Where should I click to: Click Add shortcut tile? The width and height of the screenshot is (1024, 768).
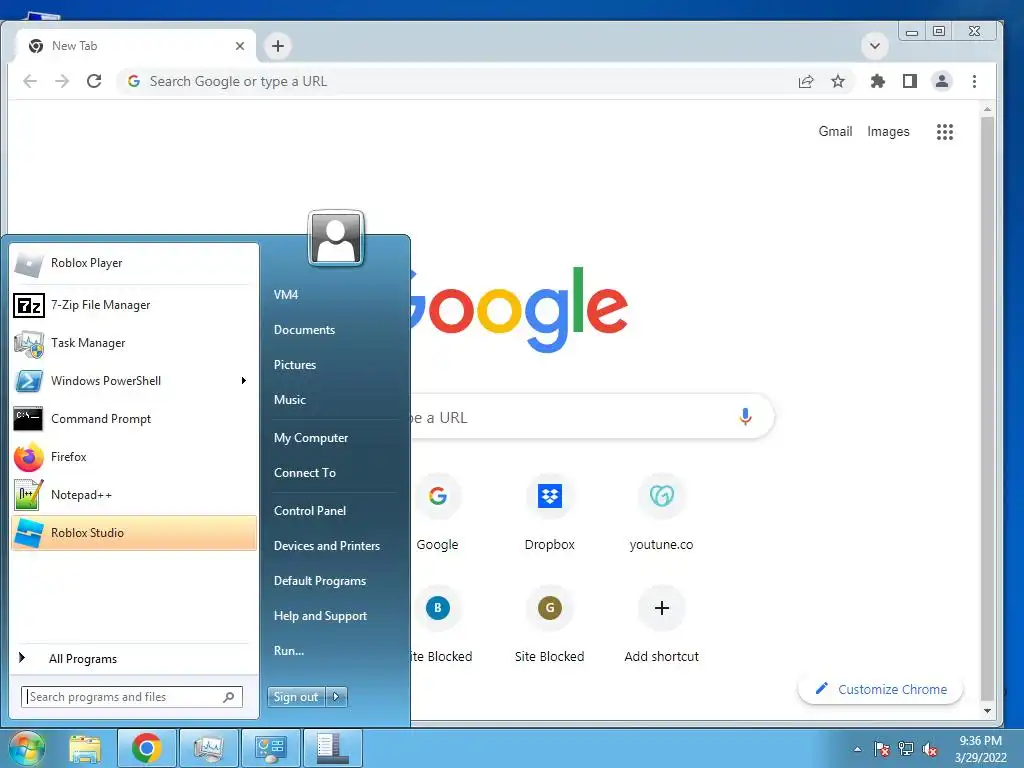tap(662, 625)
